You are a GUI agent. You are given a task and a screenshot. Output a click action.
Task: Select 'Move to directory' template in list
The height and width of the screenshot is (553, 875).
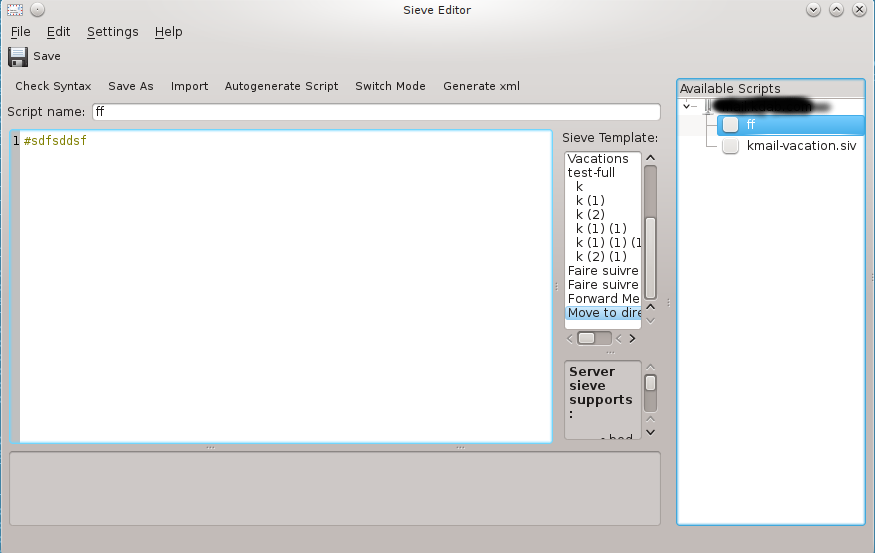point(604,313)
